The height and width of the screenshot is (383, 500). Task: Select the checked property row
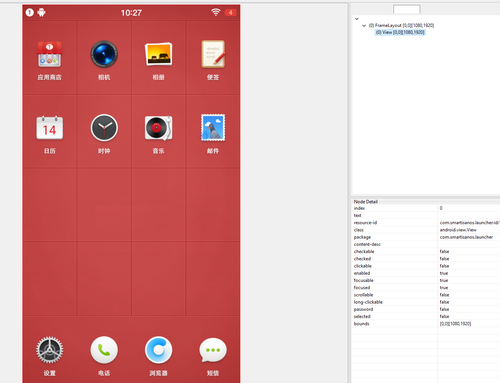point(426,259)
